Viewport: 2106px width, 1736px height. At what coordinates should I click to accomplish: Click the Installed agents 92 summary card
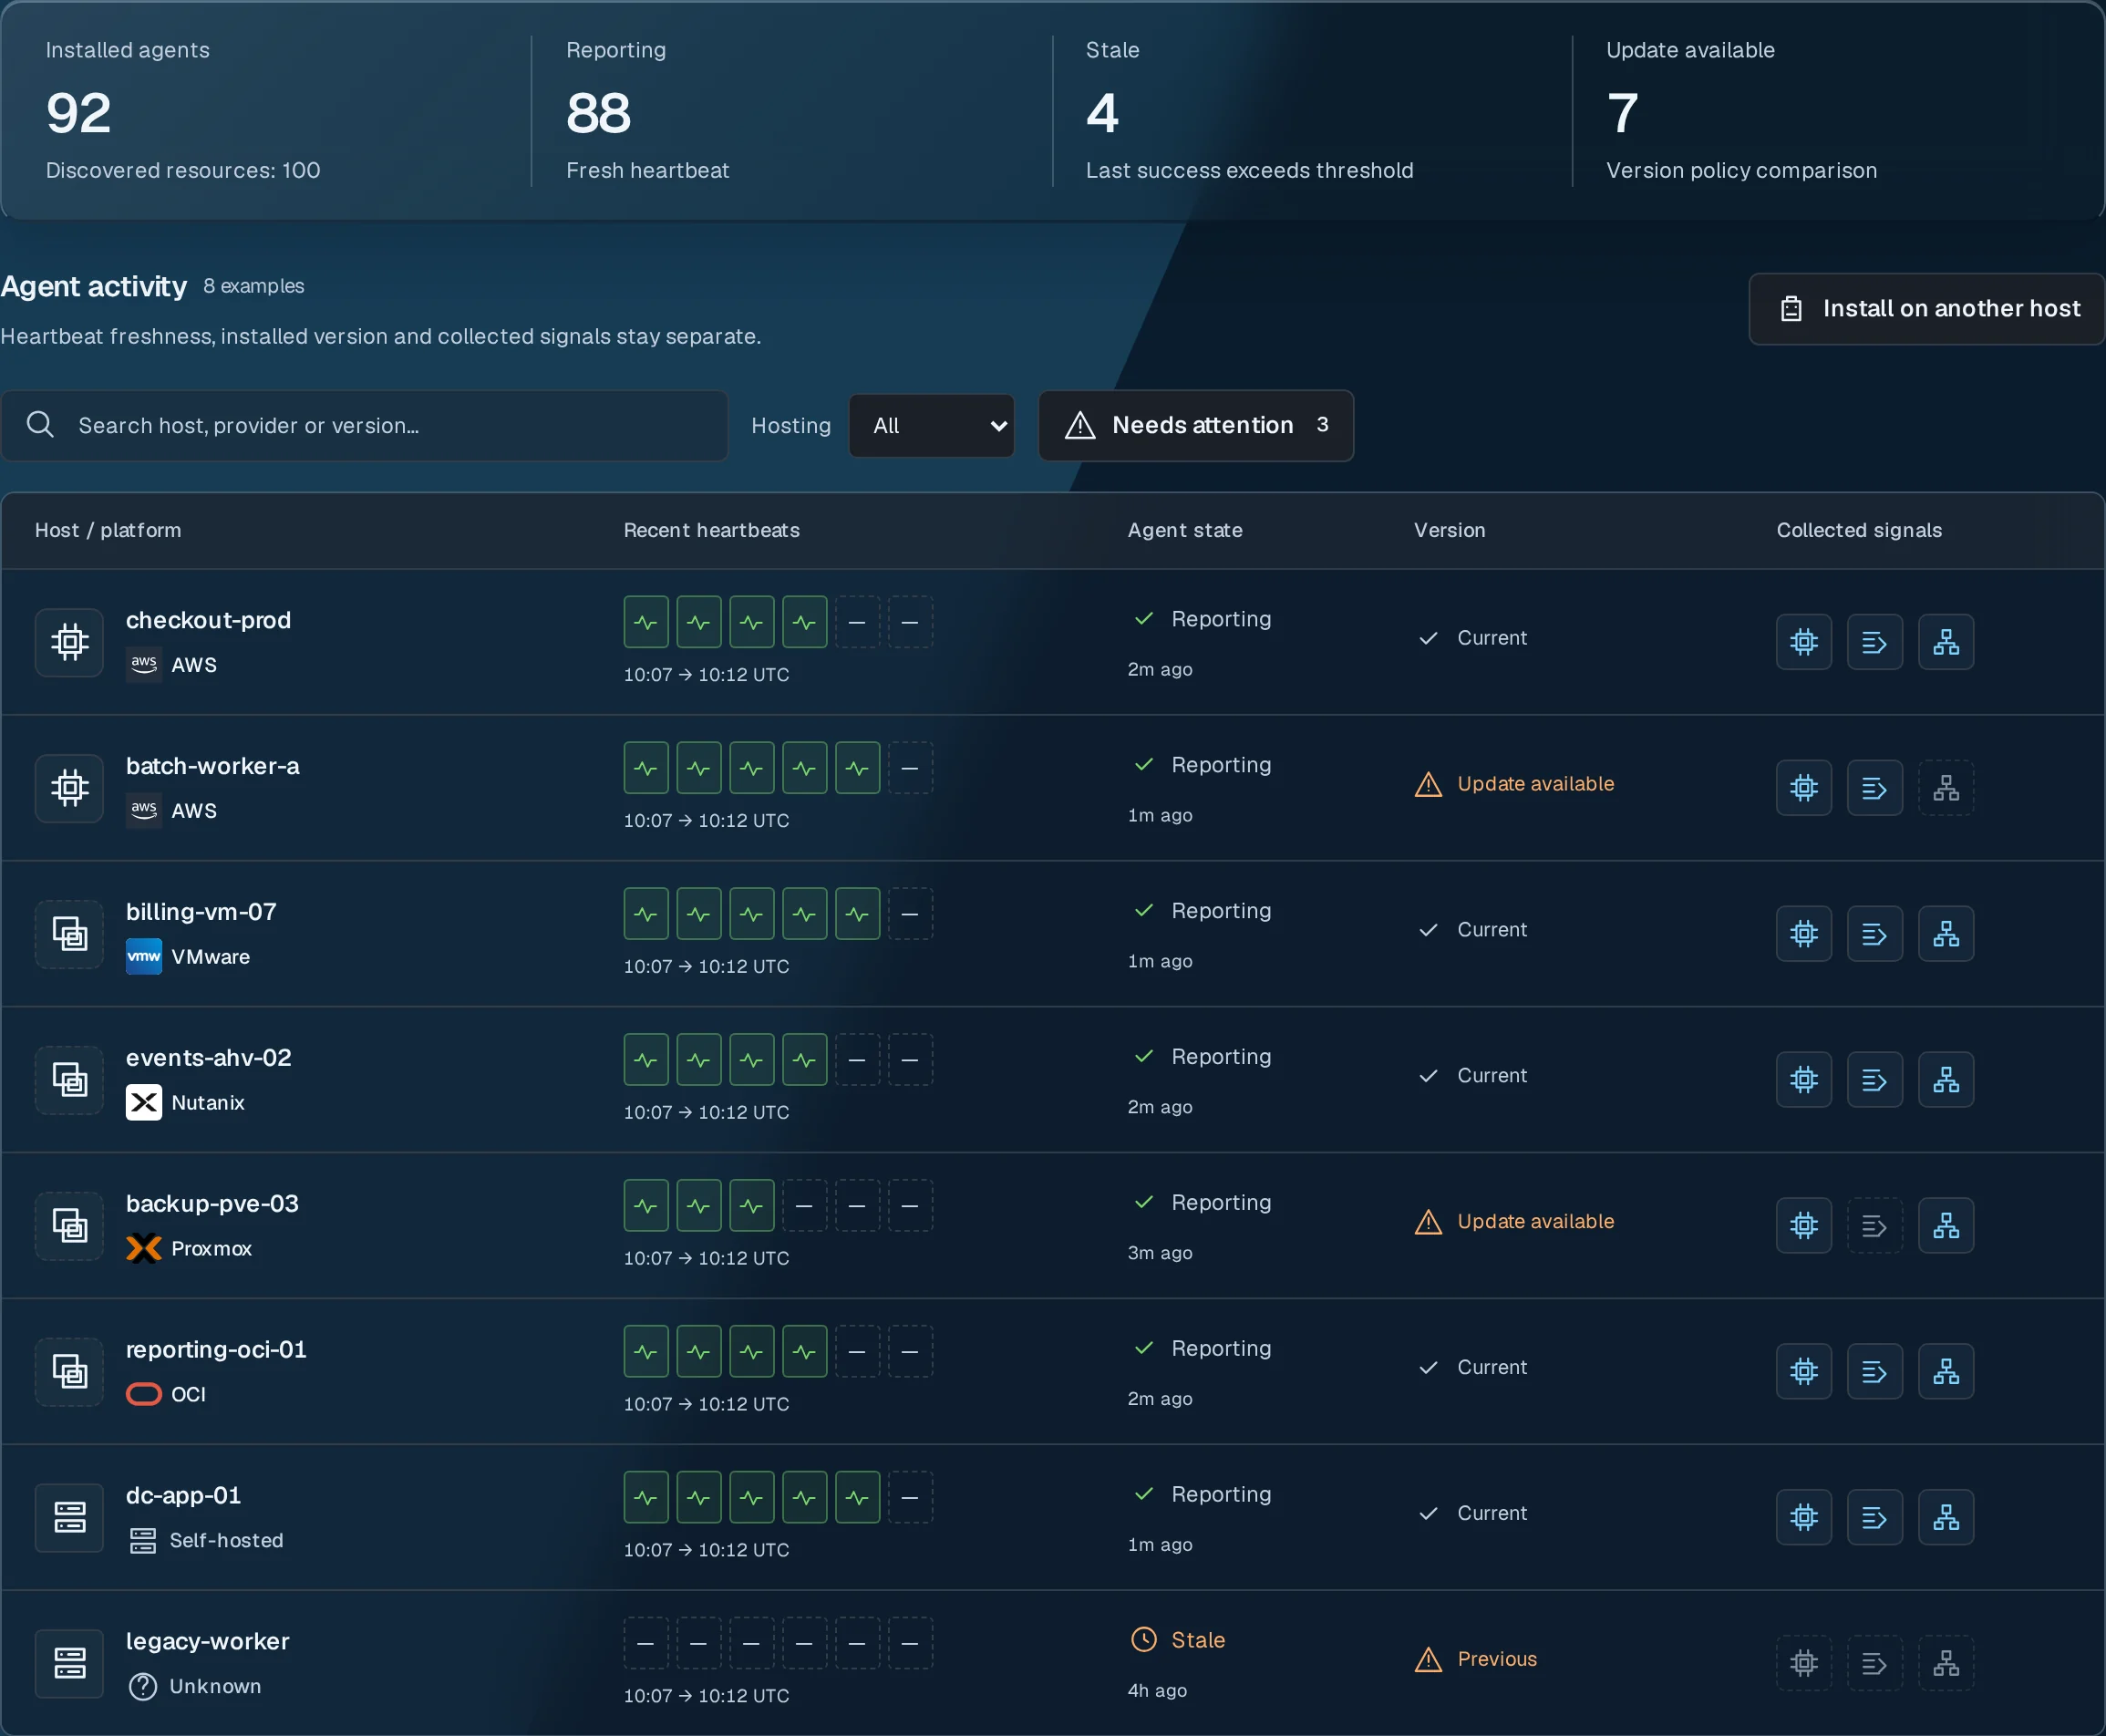click(x=266, y=110)
